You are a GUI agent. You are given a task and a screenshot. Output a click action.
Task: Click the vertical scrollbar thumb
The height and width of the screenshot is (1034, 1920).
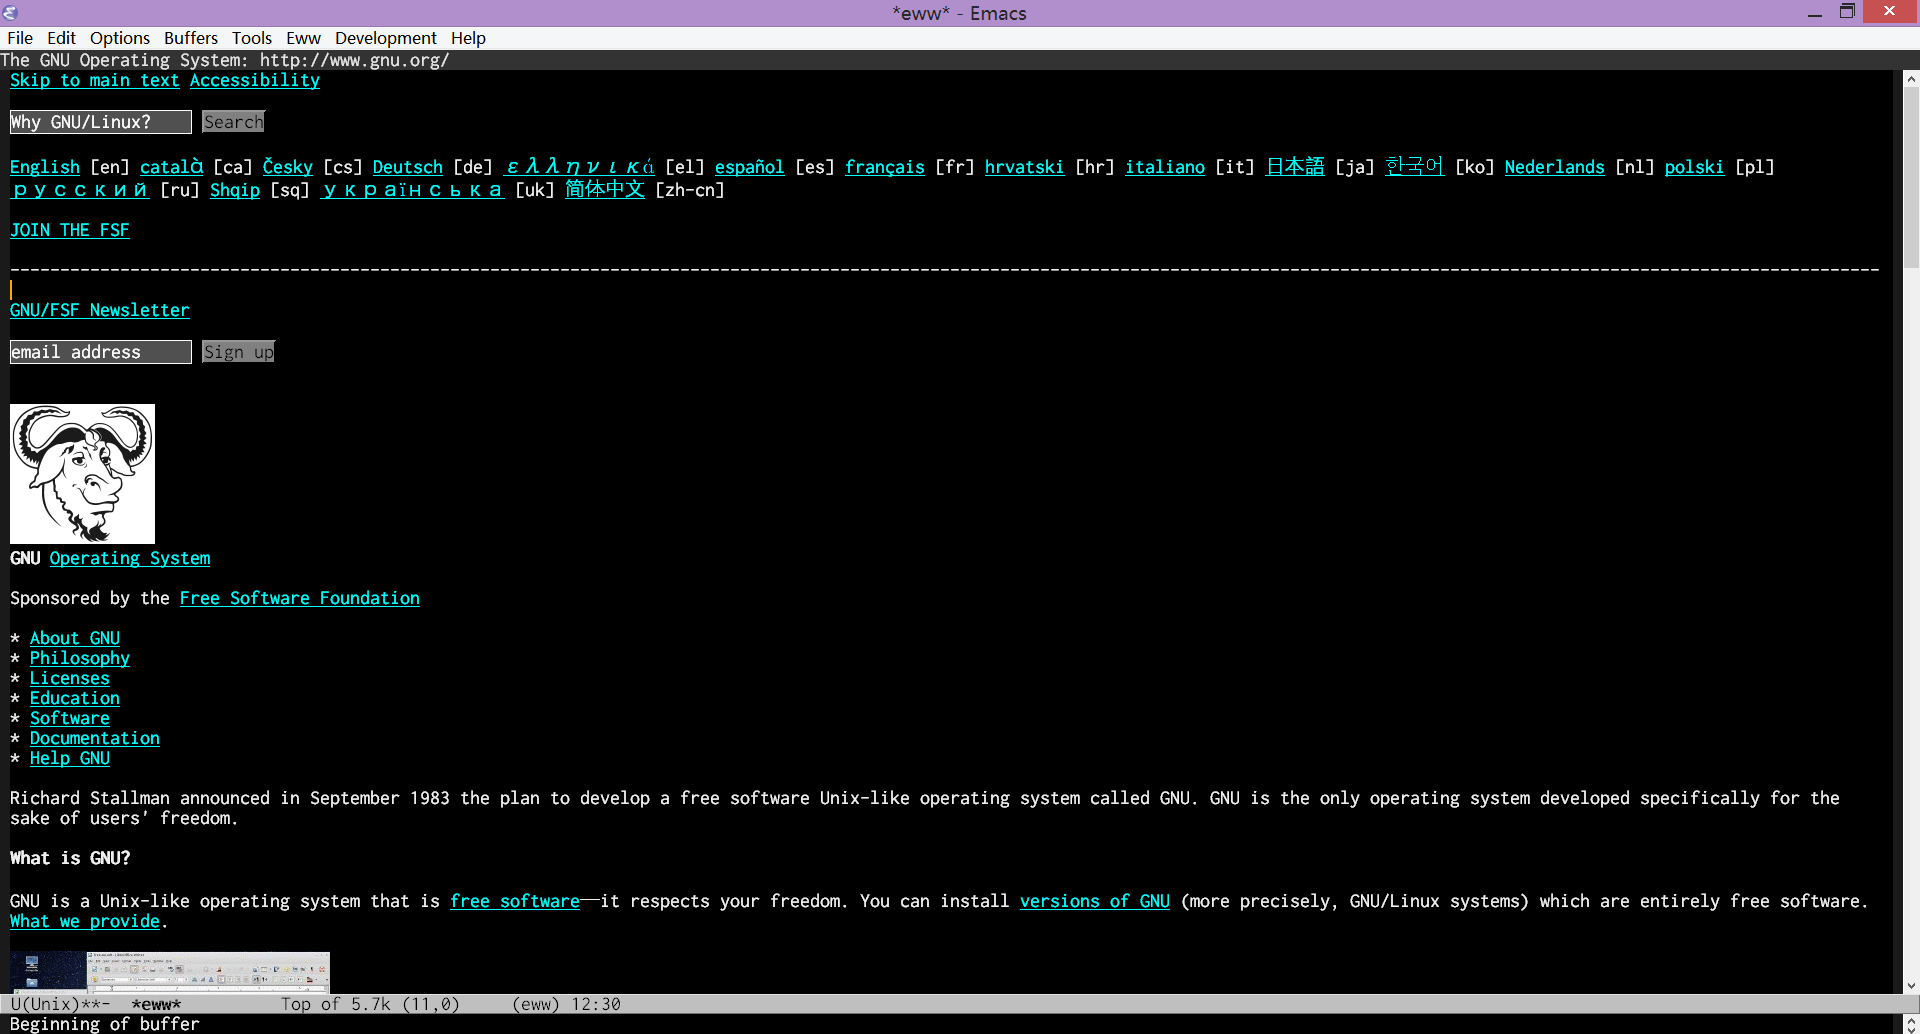click(1911, 175)
